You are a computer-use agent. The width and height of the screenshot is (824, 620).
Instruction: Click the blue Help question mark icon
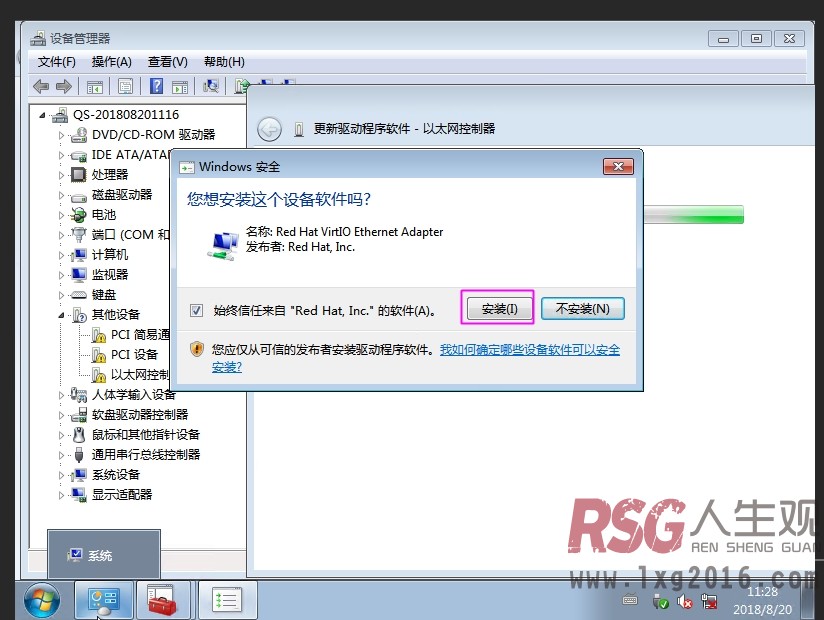point(156,86)
